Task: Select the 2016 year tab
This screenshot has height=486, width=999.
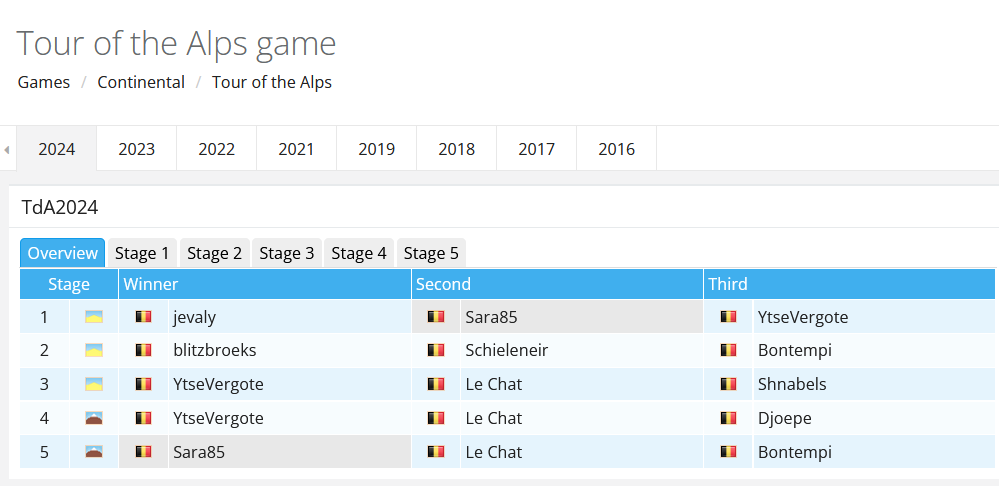Action: point(617,148)
